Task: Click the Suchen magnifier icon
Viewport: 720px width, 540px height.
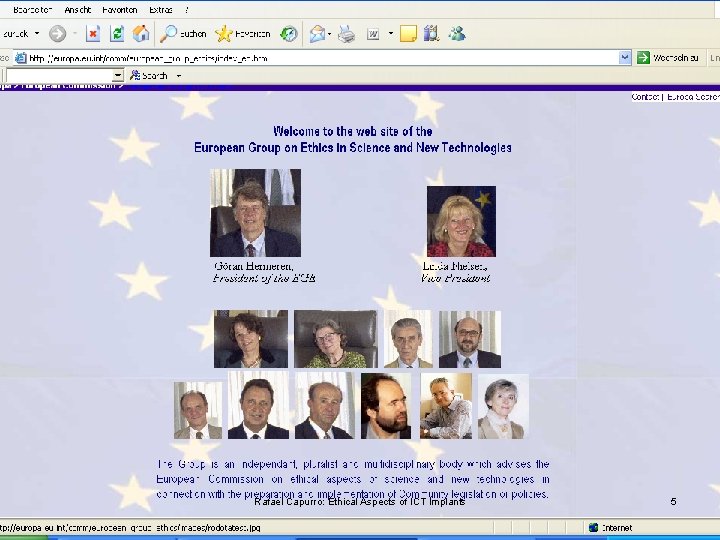Action: (x=168, y=34)
